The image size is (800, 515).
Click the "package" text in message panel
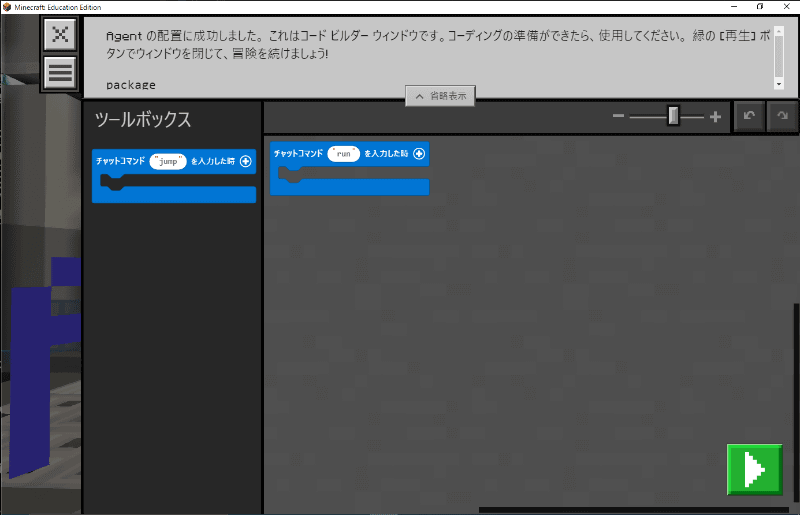point(131,85)
